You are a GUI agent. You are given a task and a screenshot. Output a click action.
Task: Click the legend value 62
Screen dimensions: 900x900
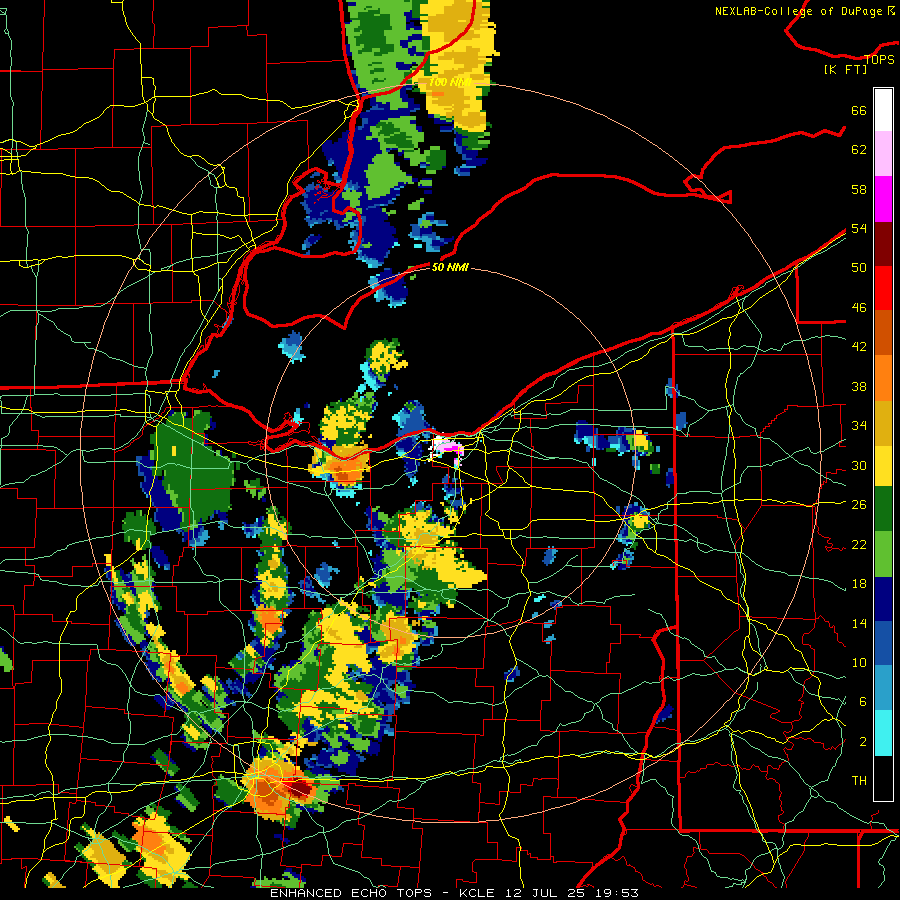click(x=859, y=150)
